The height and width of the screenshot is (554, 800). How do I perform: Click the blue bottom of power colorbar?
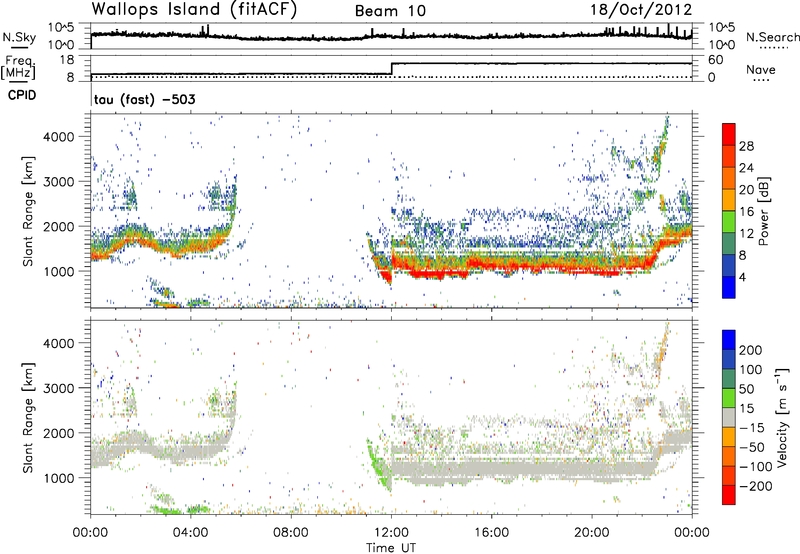[729, 287]
